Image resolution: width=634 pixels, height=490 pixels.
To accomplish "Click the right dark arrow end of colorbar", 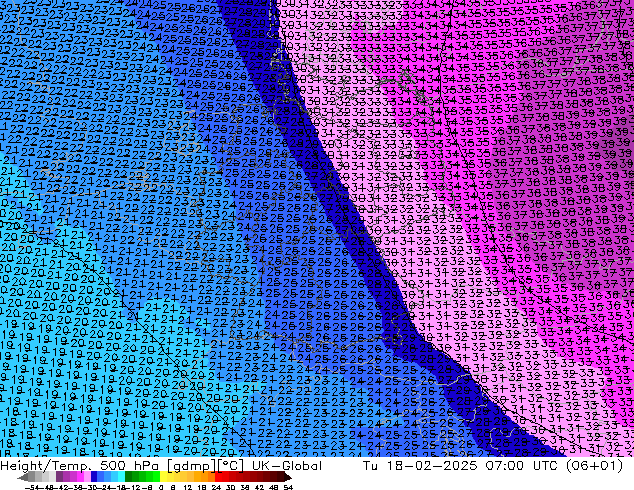I will (x=288, y=477).
